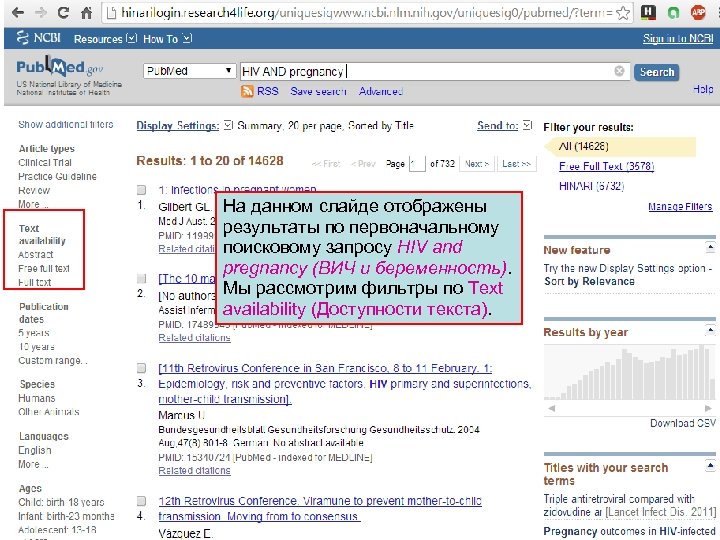Filter by Practice Guideline article type
This screenshot has width=720, height=540.
tap(57, 176)
